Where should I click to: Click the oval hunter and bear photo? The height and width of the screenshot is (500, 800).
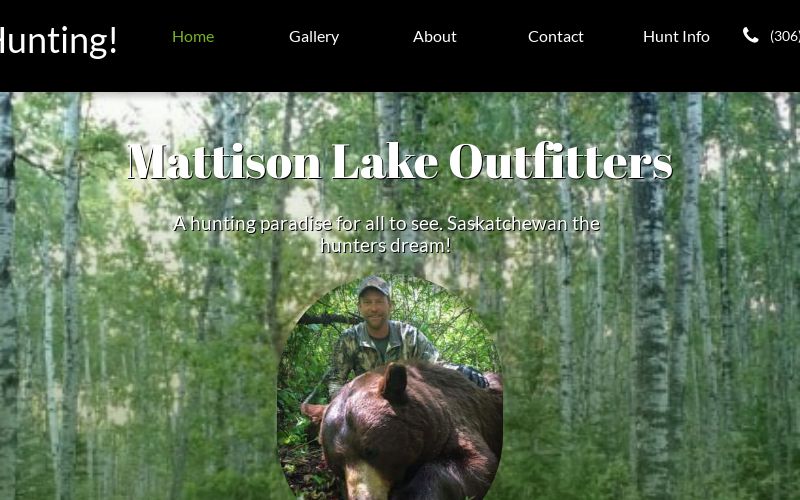tap(390, 387)
